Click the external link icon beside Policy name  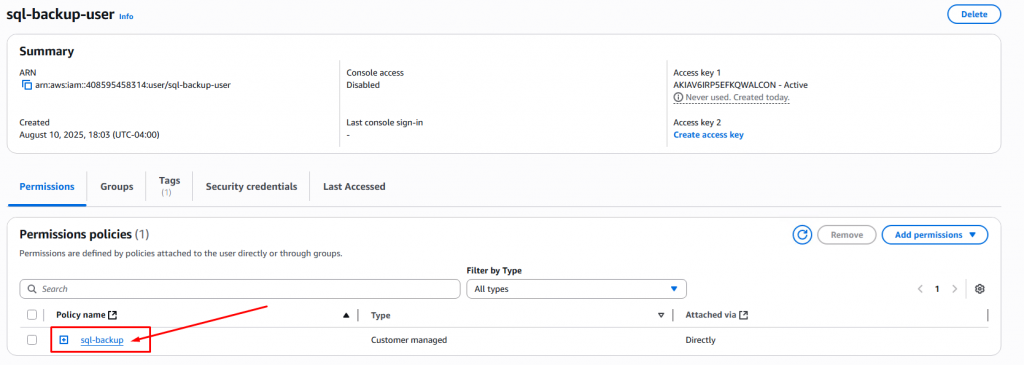[x=112, y=315]
